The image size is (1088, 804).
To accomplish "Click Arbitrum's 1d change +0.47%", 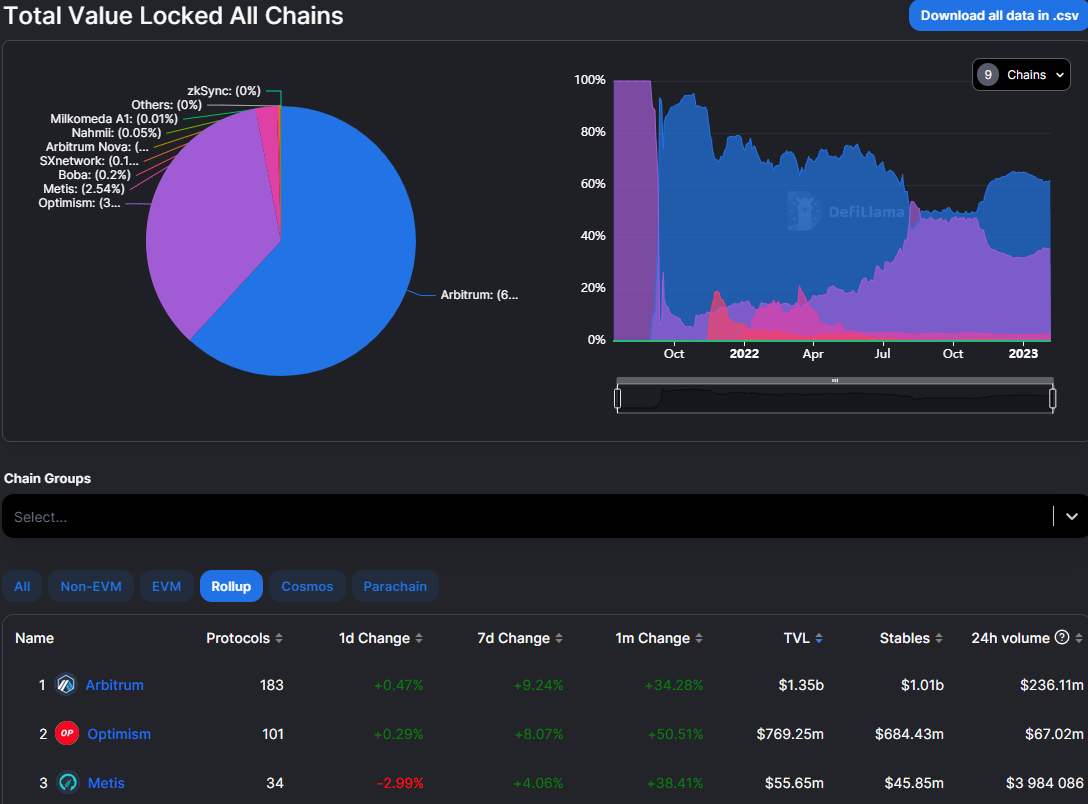I will [x=399, y=685].
